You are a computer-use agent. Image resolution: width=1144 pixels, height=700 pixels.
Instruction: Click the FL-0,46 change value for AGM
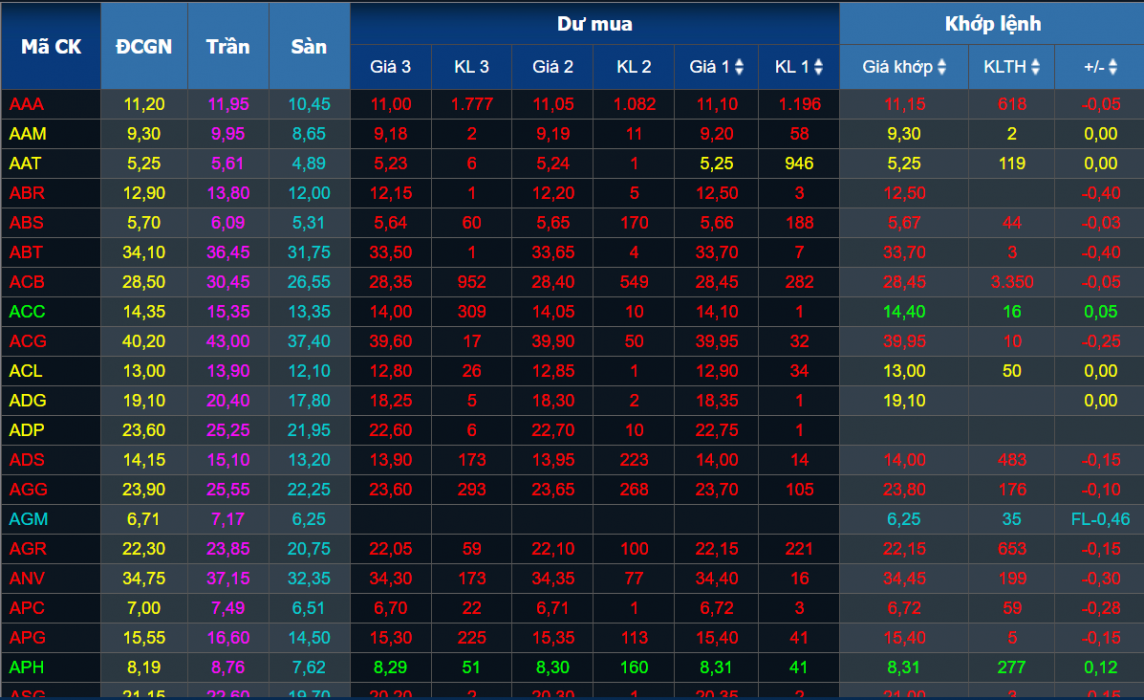tap(1100, 520)
